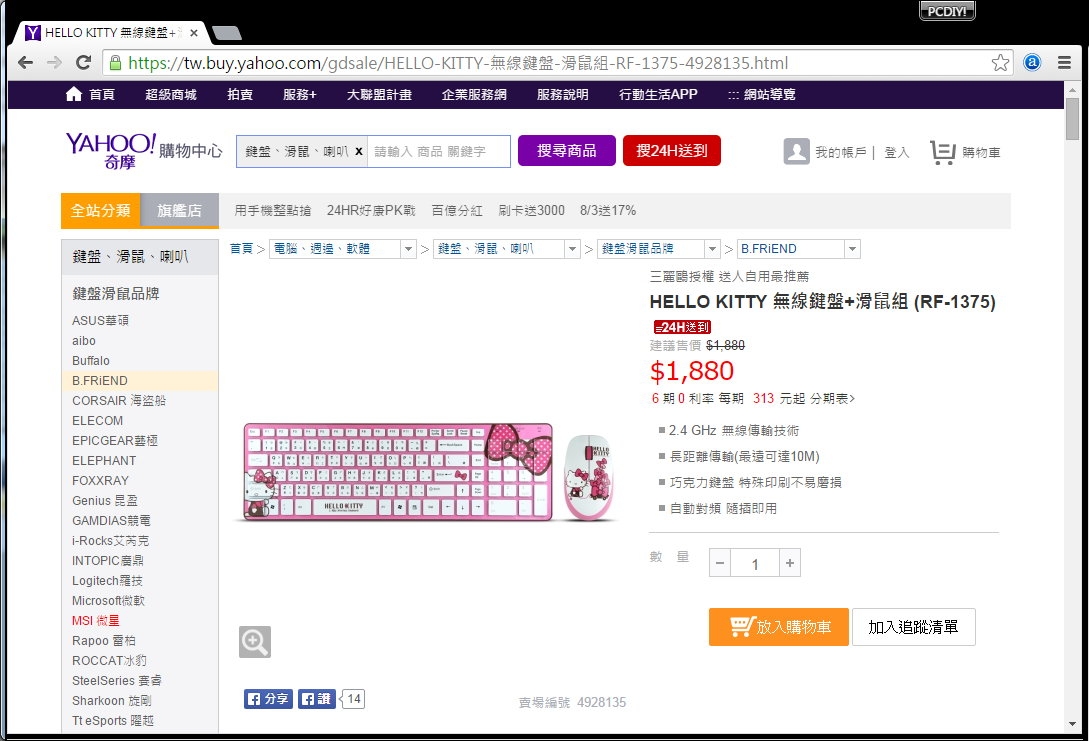
Task: Increase quantity with the plus button
Action: click(x=790, y=563)
